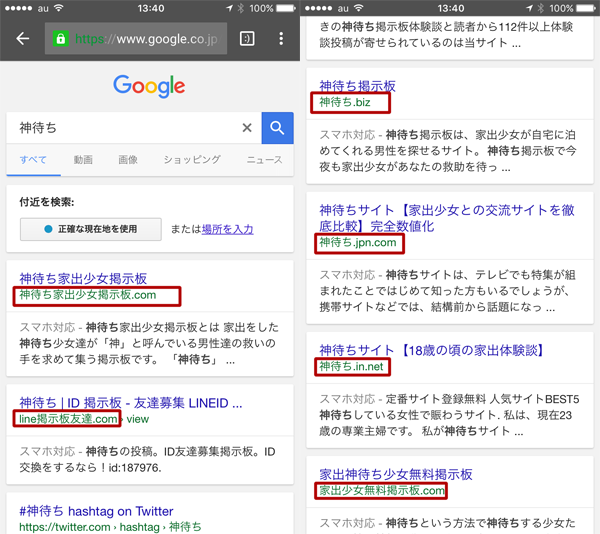Tap the left status bar battery icon
600x534 pixels.
pyautogui.click(x=286, y=8)
